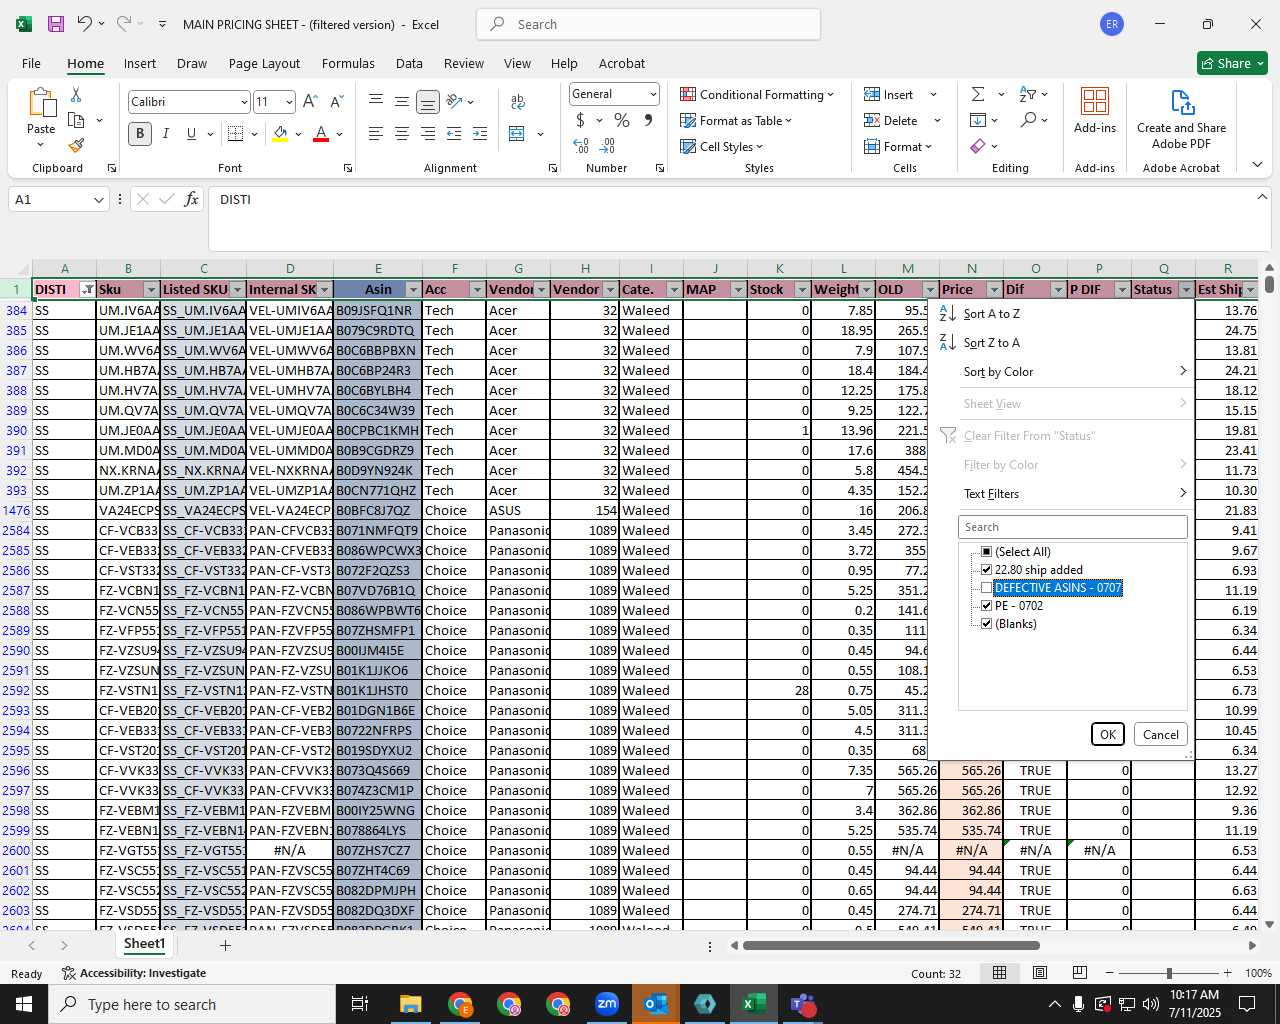Expand Cell Styles menu

point(721,146)
